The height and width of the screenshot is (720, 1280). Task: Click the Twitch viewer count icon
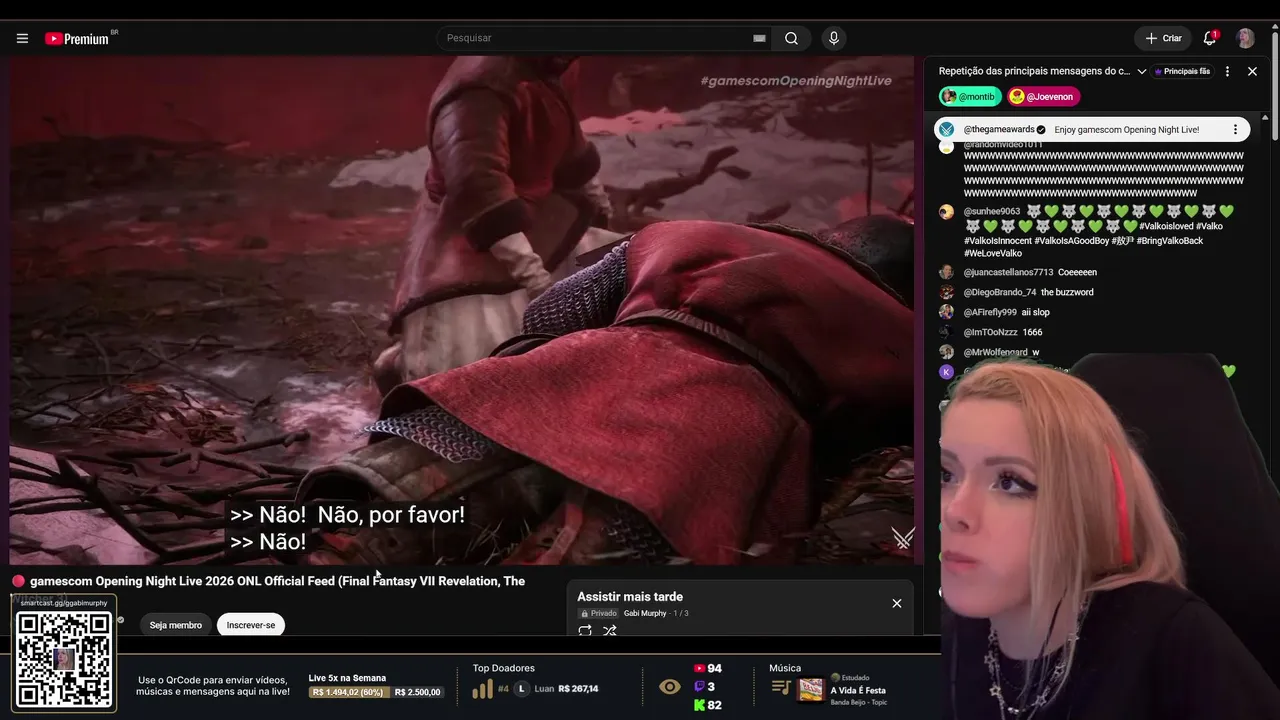coord(699,687)
